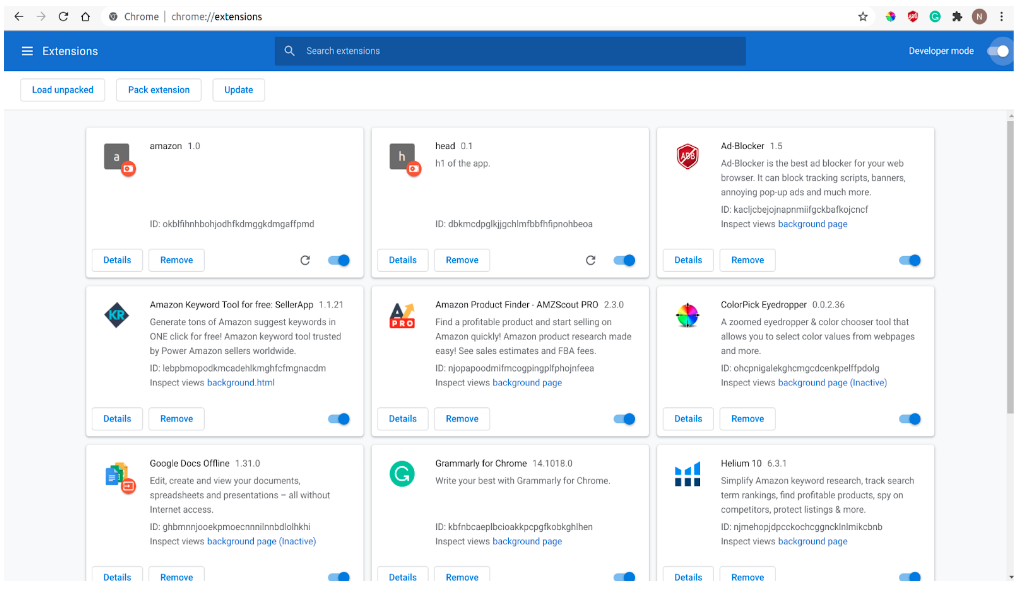The image size is (1015, 606).
Task: Open the user profile avatar
Action: point(979,17)
